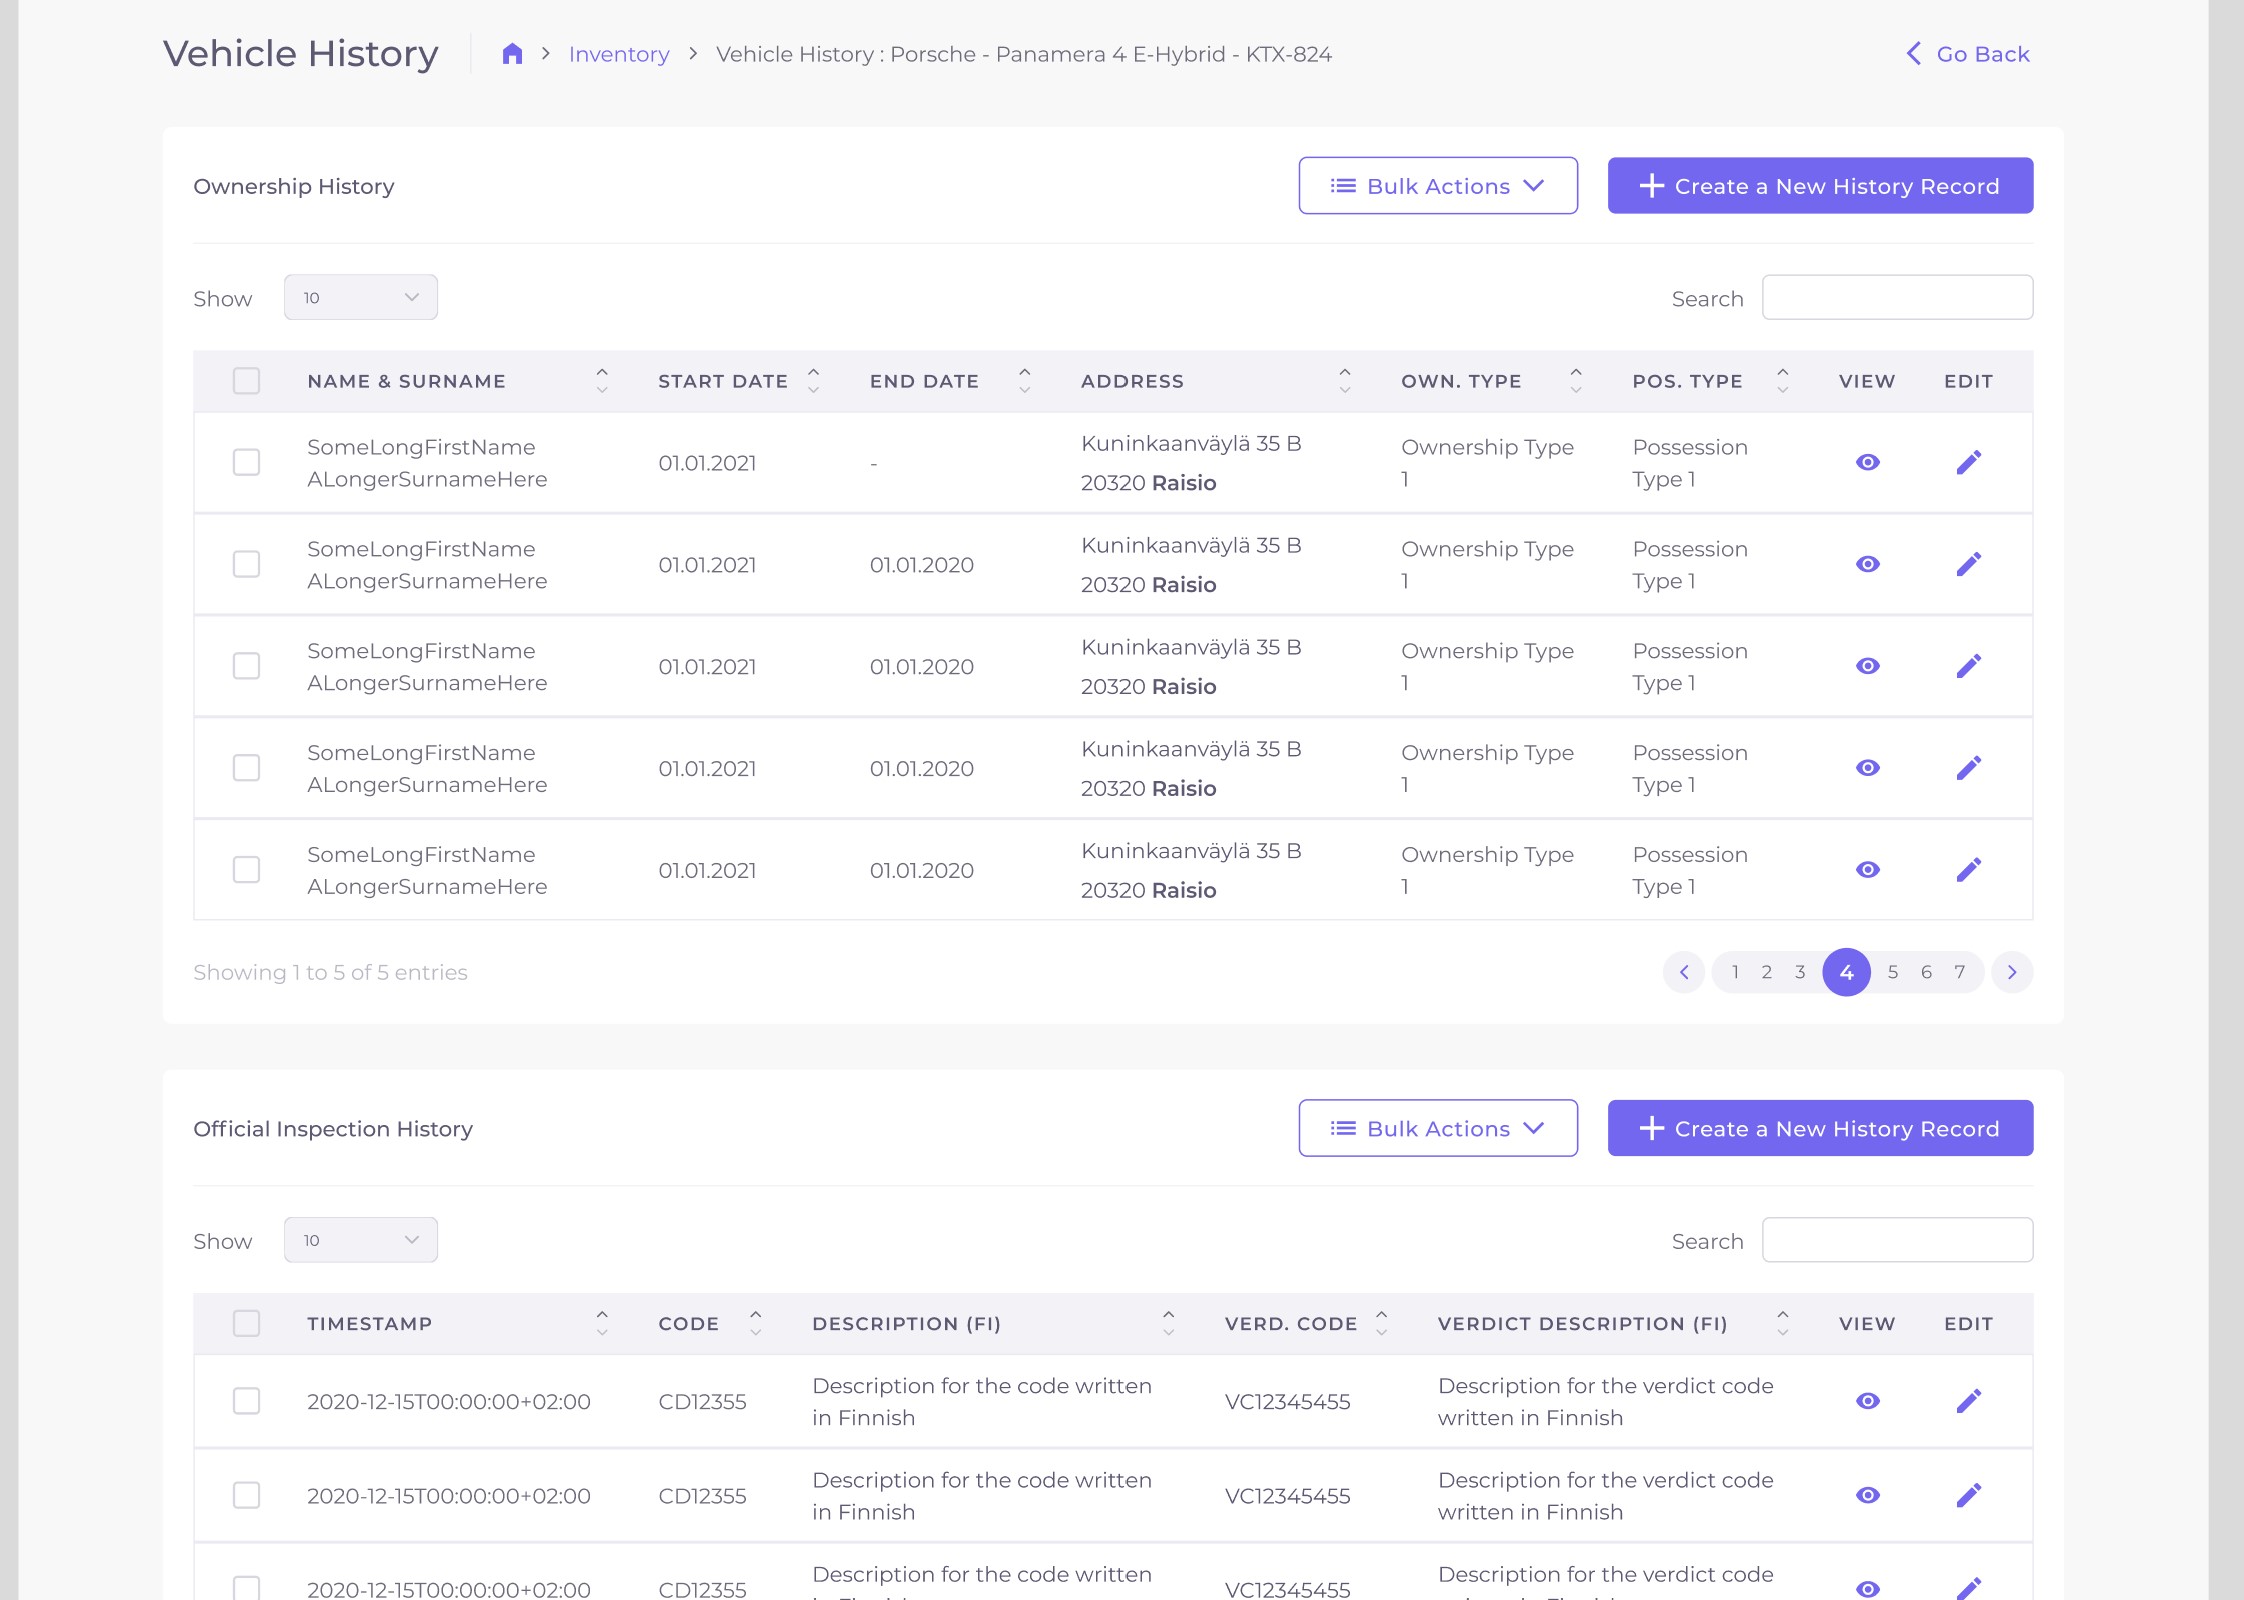Go to previous ownership pagination page
Screen dimensions: 2244x1600
(x=1684, y=972)
